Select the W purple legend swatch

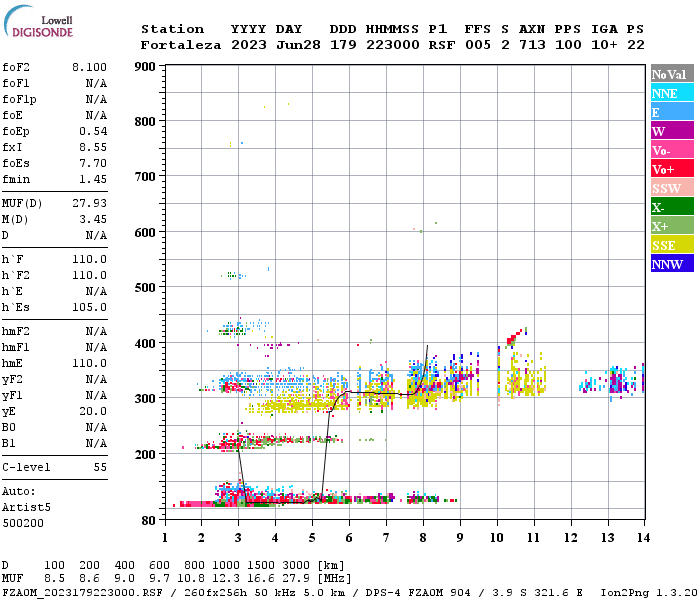pyautogui.click(x=672, y=131)
